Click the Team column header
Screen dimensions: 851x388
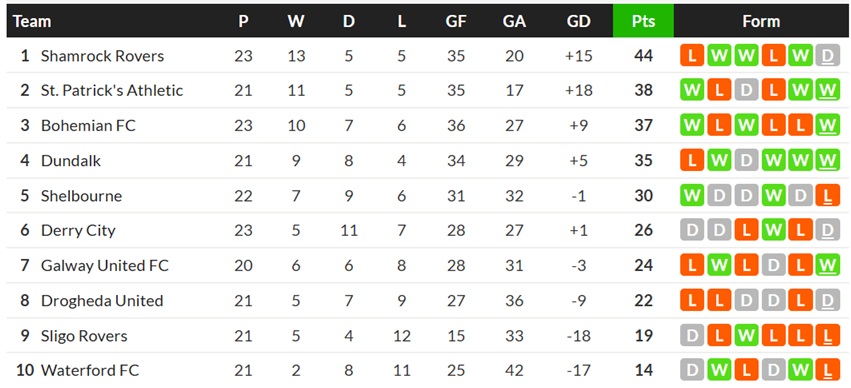(x=32, y=21)
